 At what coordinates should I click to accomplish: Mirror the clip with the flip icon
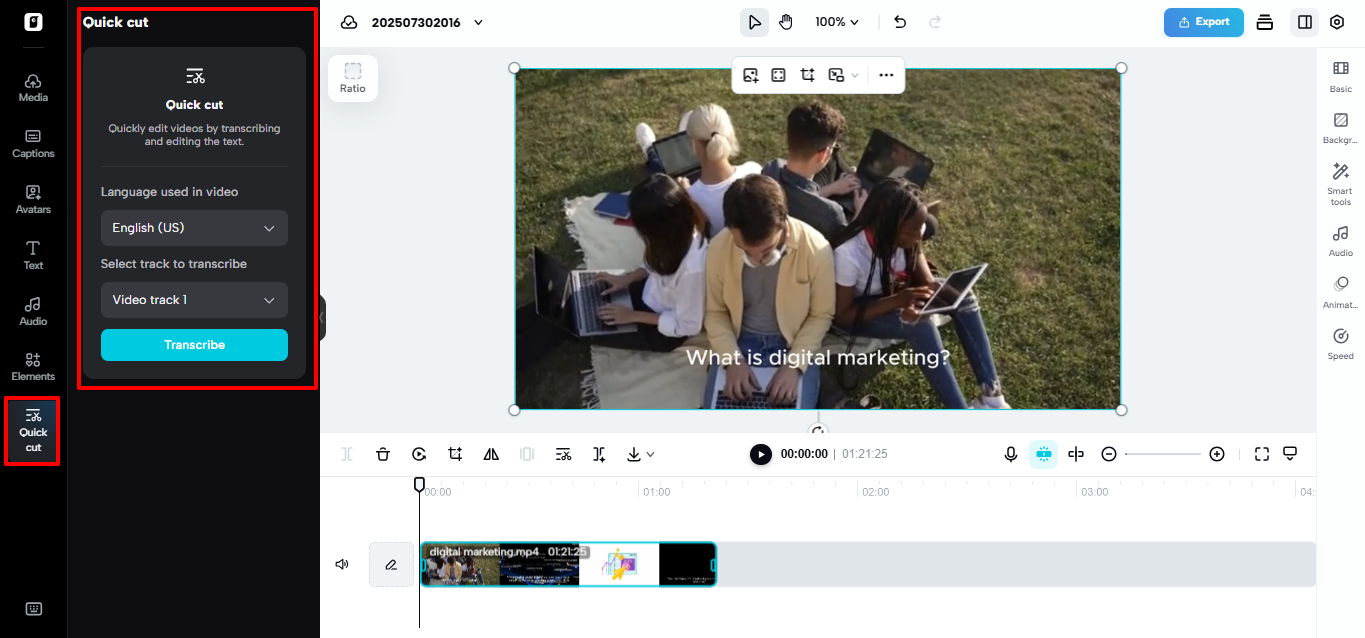[491, 453]
